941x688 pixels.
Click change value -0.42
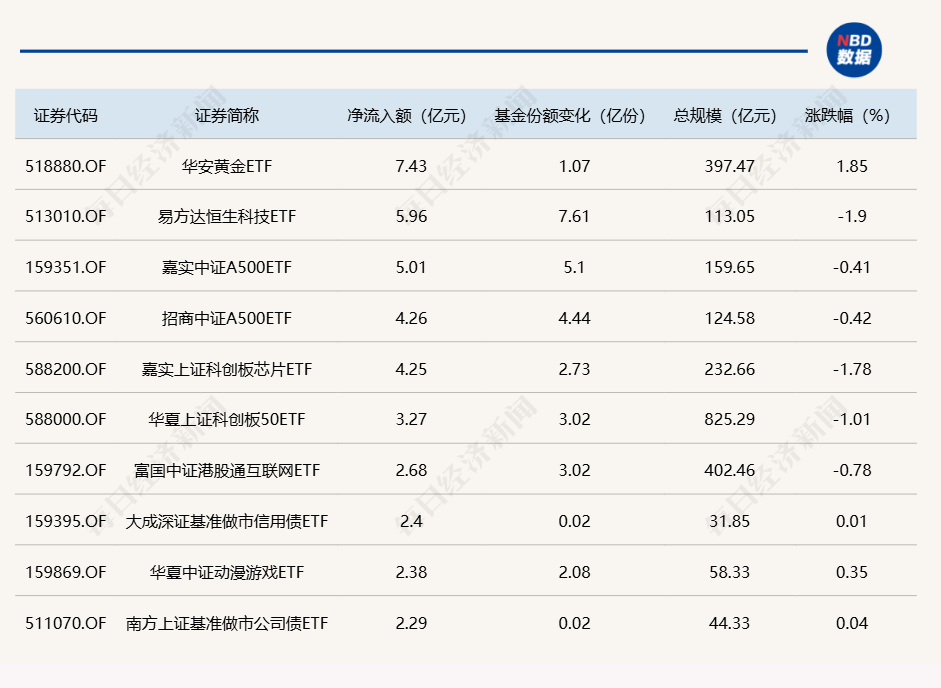tap(852, 318)
